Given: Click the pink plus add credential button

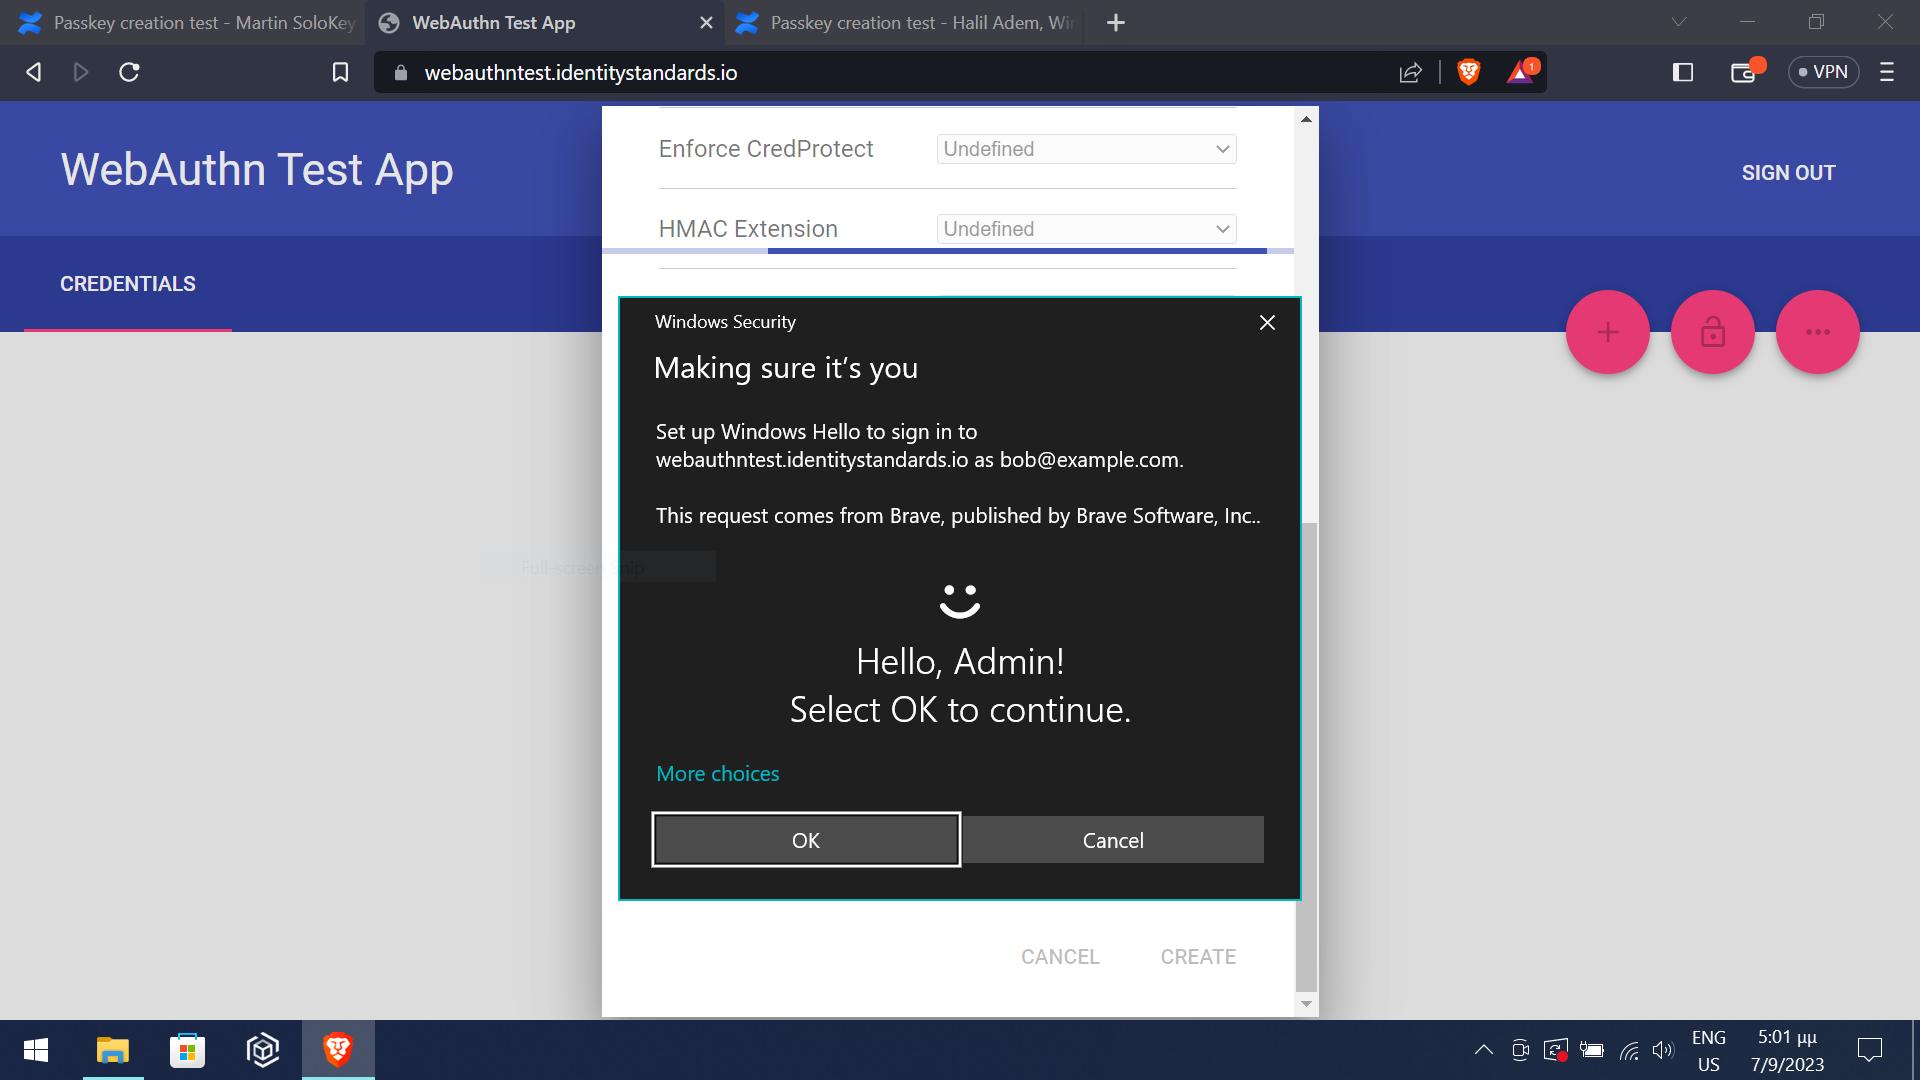Looking at the screenshot, I should tap(1608, 332).
